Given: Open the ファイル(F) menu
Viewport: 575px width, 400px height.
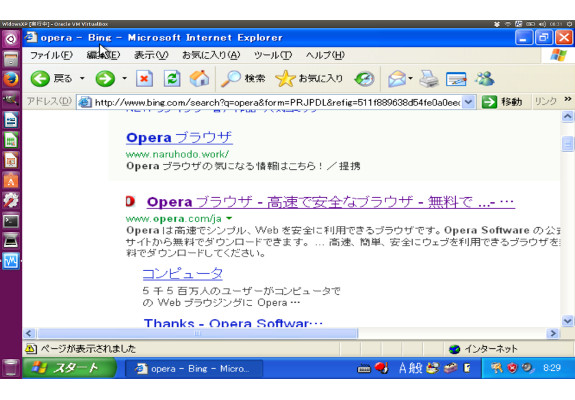Looking at the screenshot, I should (51, 55).
